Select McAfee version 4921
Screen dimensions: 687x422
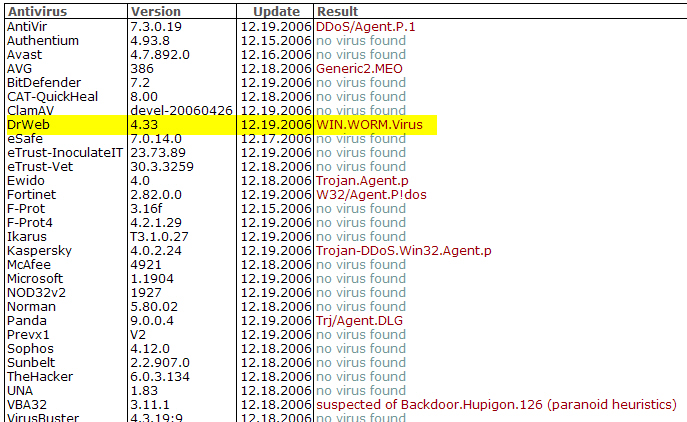pyautogui.click(x=146, y=265)
